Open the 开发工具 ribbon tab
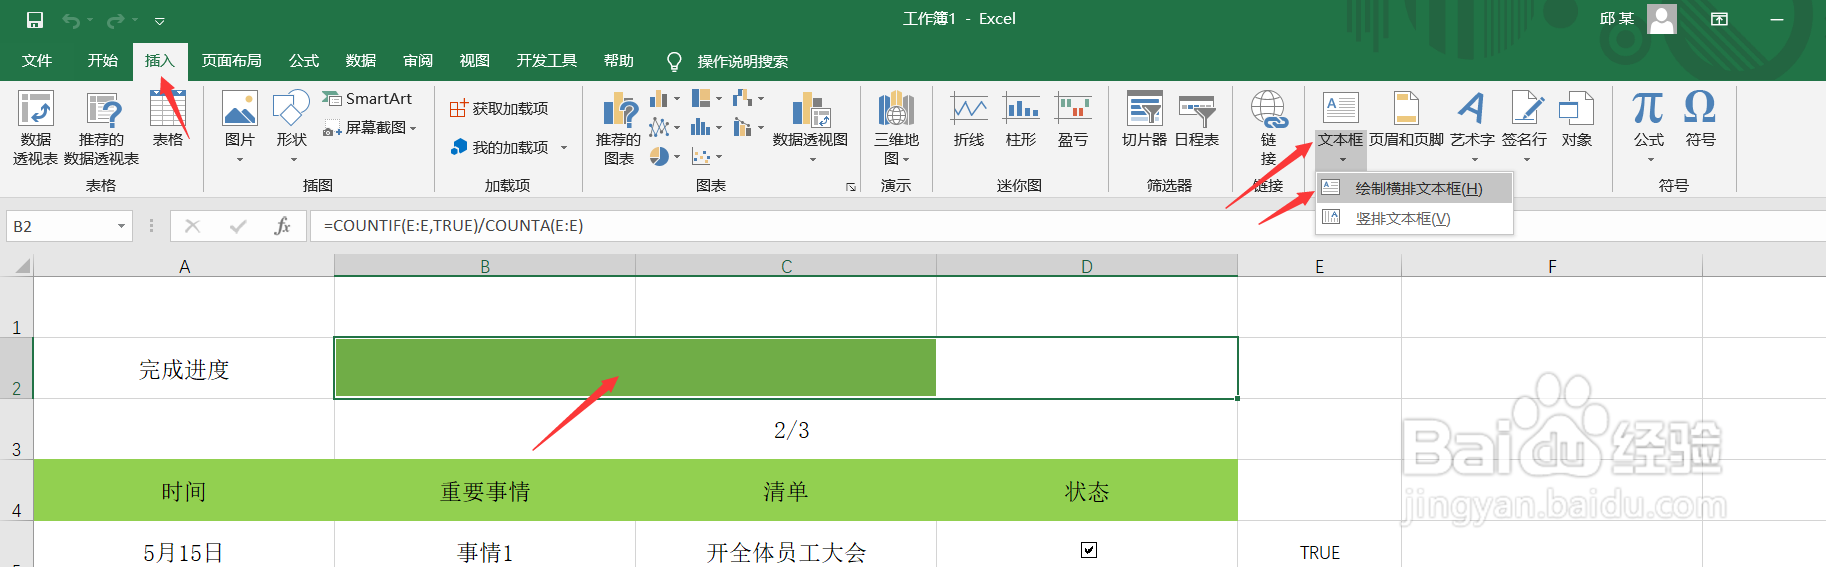 tap(547, 61)
